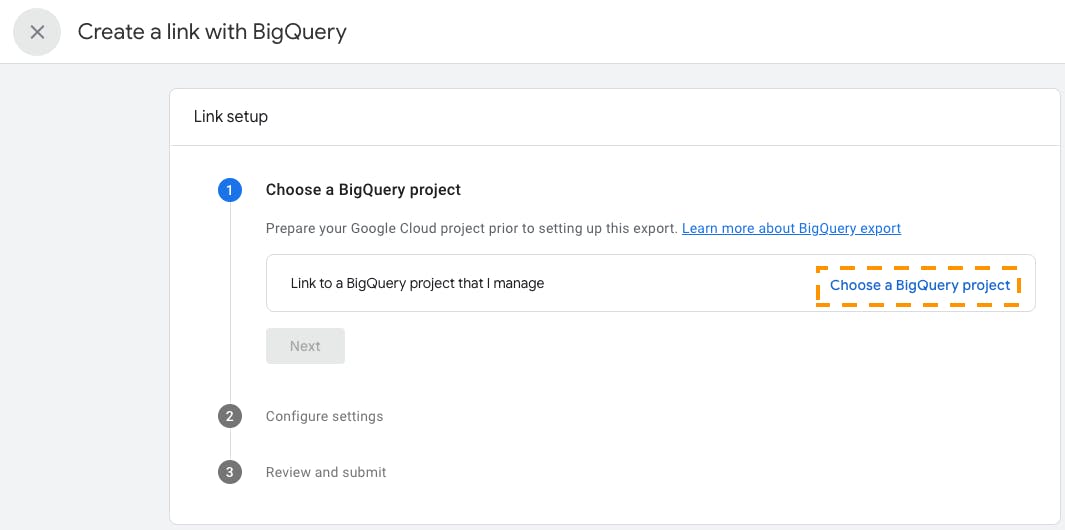The image size is (1065, 530).
Task: Click Choose a BigQuery project
Action: pyautogui.click(x=920, y=285)
